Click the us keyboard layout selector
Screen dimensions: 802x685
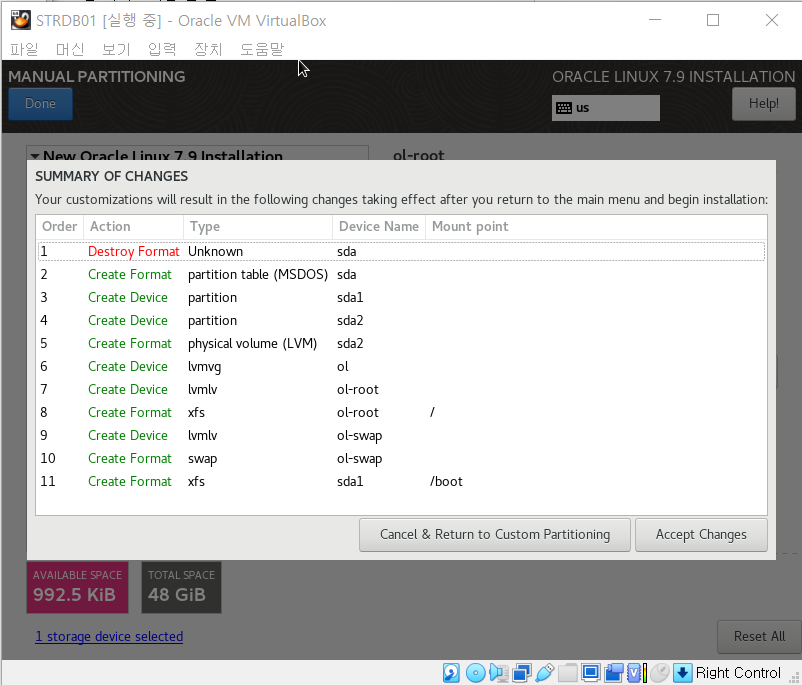coord(606,108)
